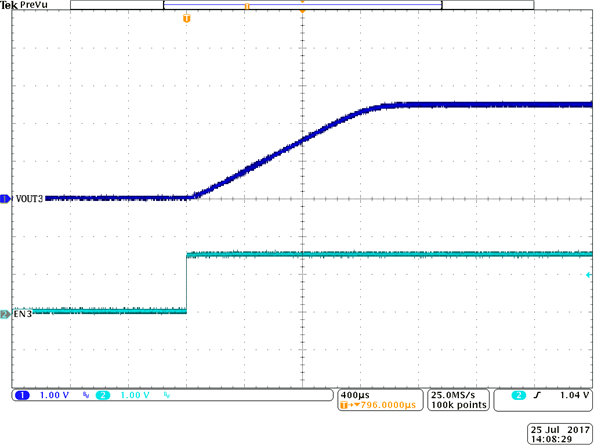Click the orange T marker in record bar
The height and width of the screenshot is (446, 594).
[247, 6]
